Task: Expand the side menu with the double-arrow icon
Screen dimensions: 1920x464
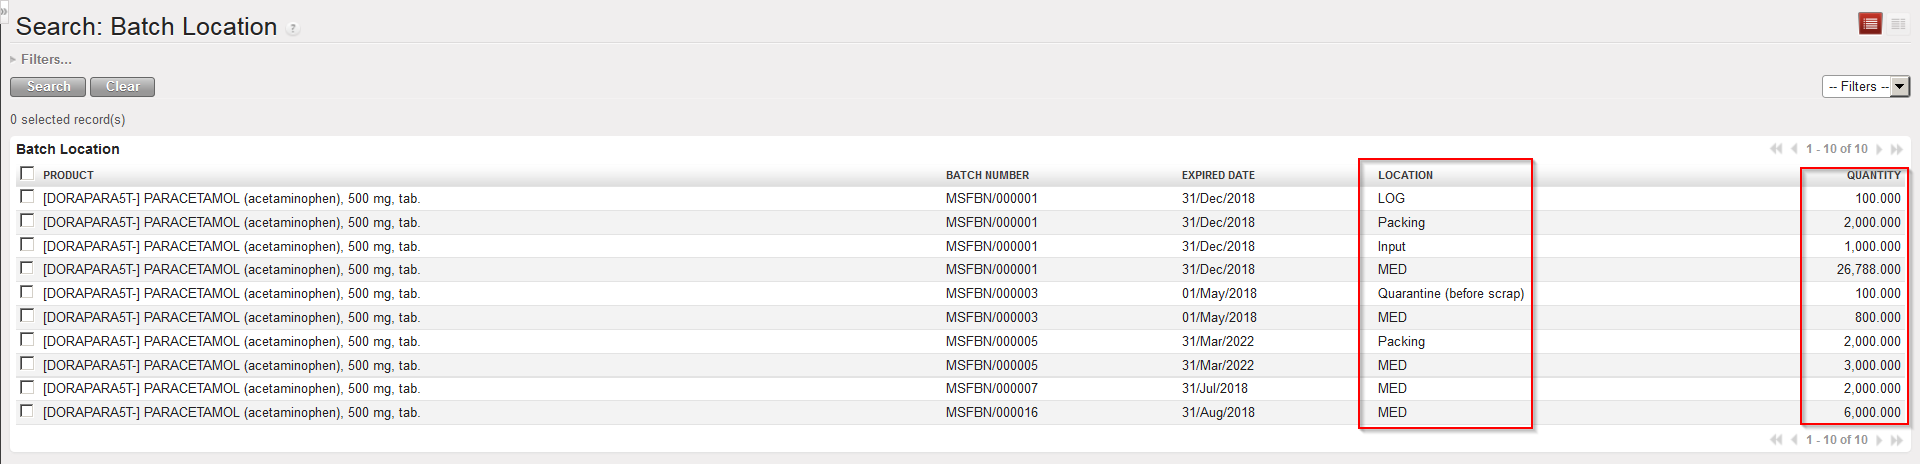Action: pos(4,11)
